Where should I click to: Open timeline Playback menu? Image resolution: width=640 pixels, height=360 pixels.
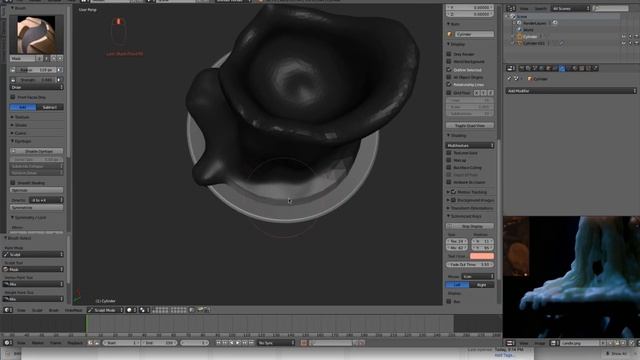75,343
